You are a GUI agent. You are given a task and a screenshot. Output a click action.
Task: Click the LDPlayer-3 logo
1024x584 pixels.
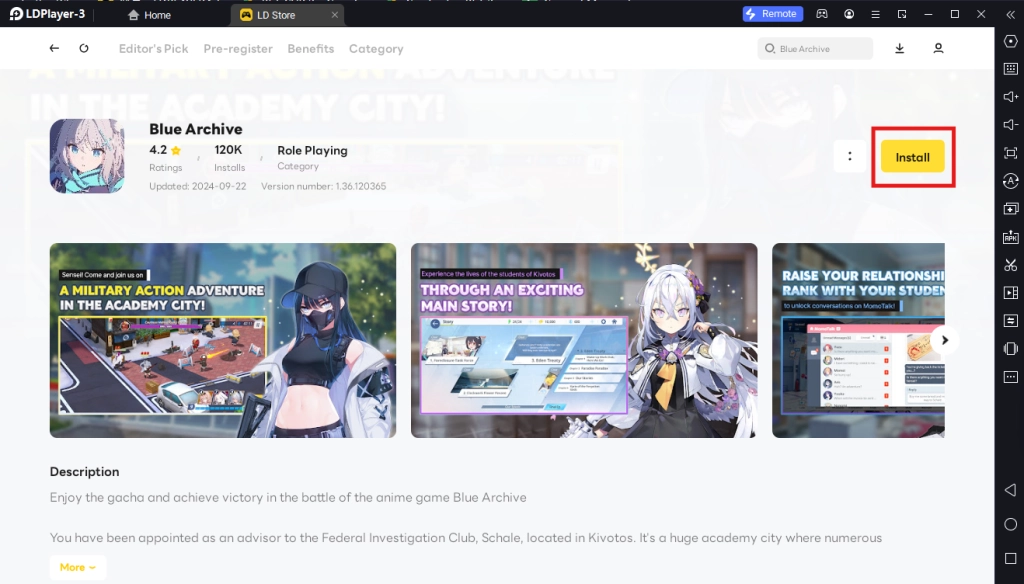point(47,14)
